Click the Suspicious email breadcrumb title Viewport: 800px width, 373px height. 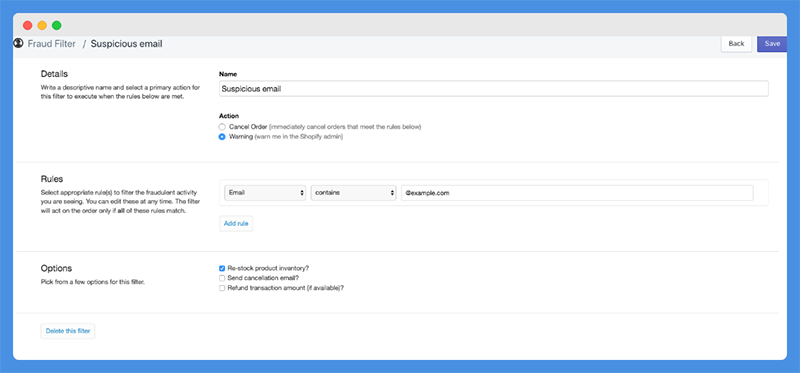coord(127,44)
